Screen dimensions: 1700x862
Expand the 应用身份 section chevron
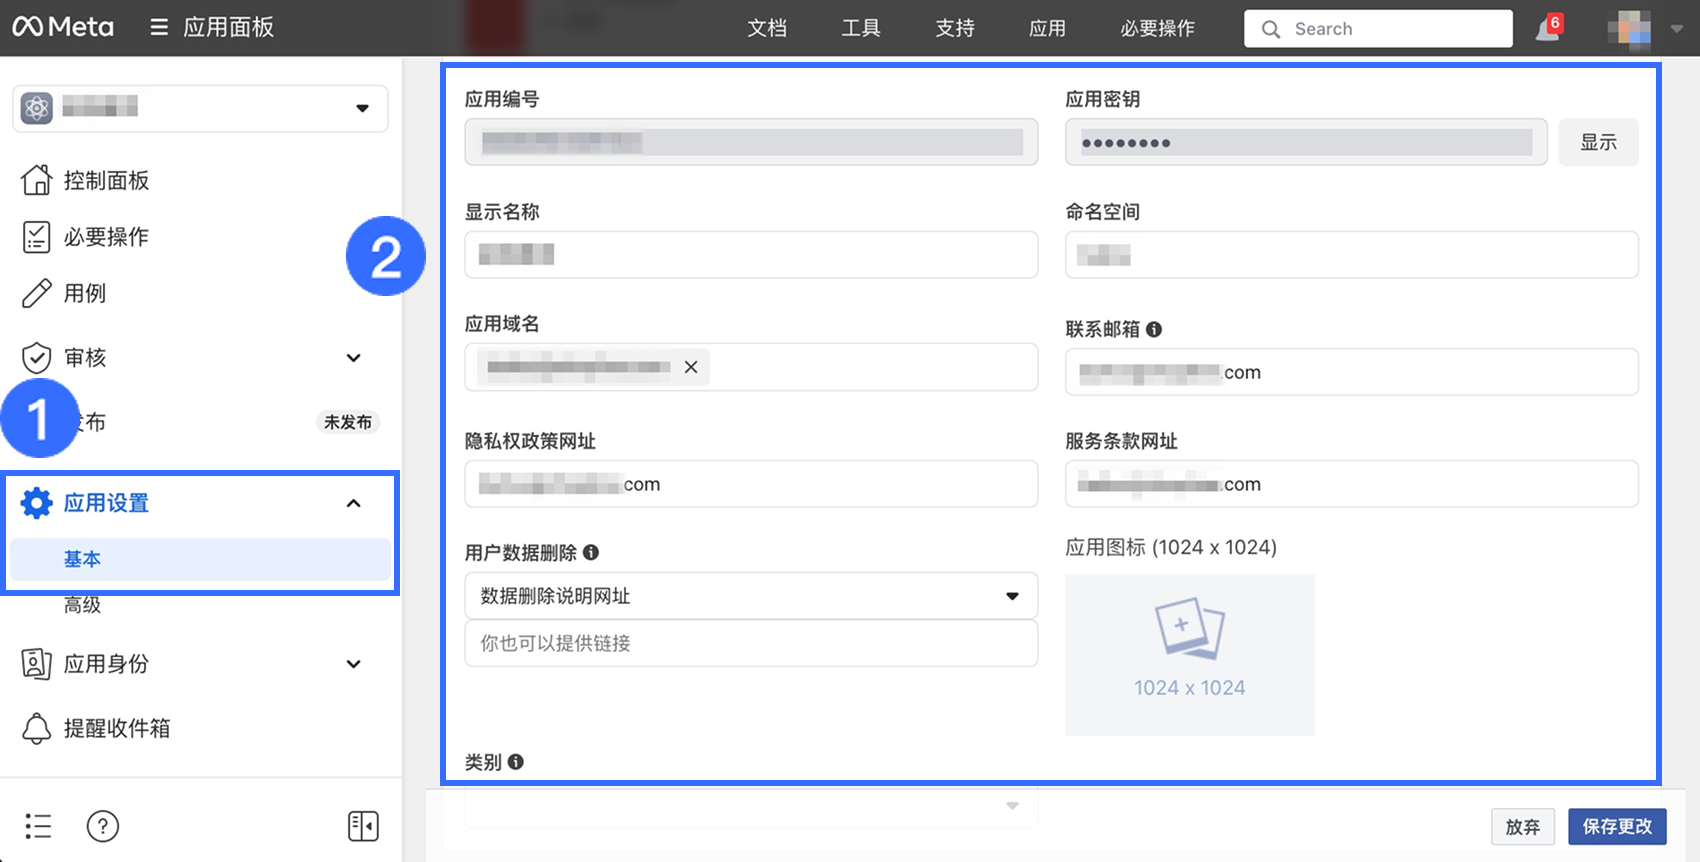click(354, 664)
